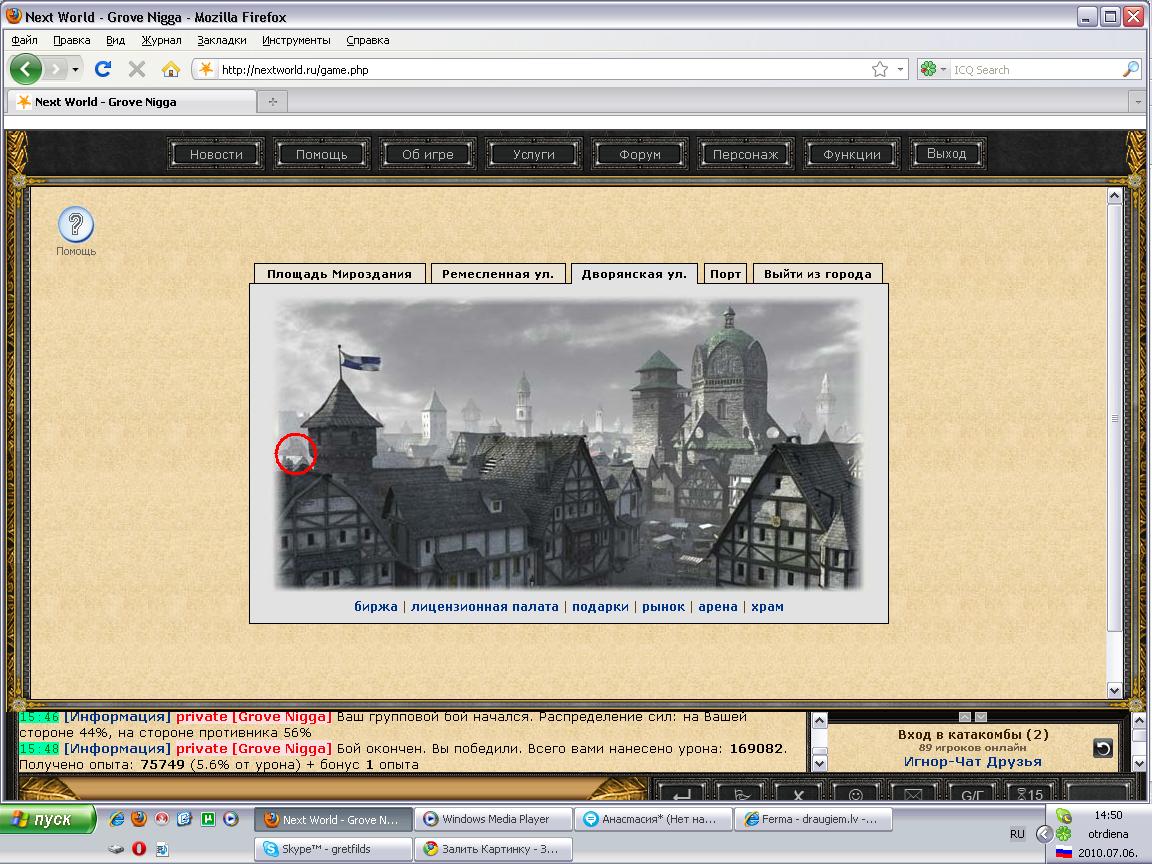Viewport: 1152px width, 864px height.
Task: Click the Друзья link
Action: click(x=1014, y=761)
